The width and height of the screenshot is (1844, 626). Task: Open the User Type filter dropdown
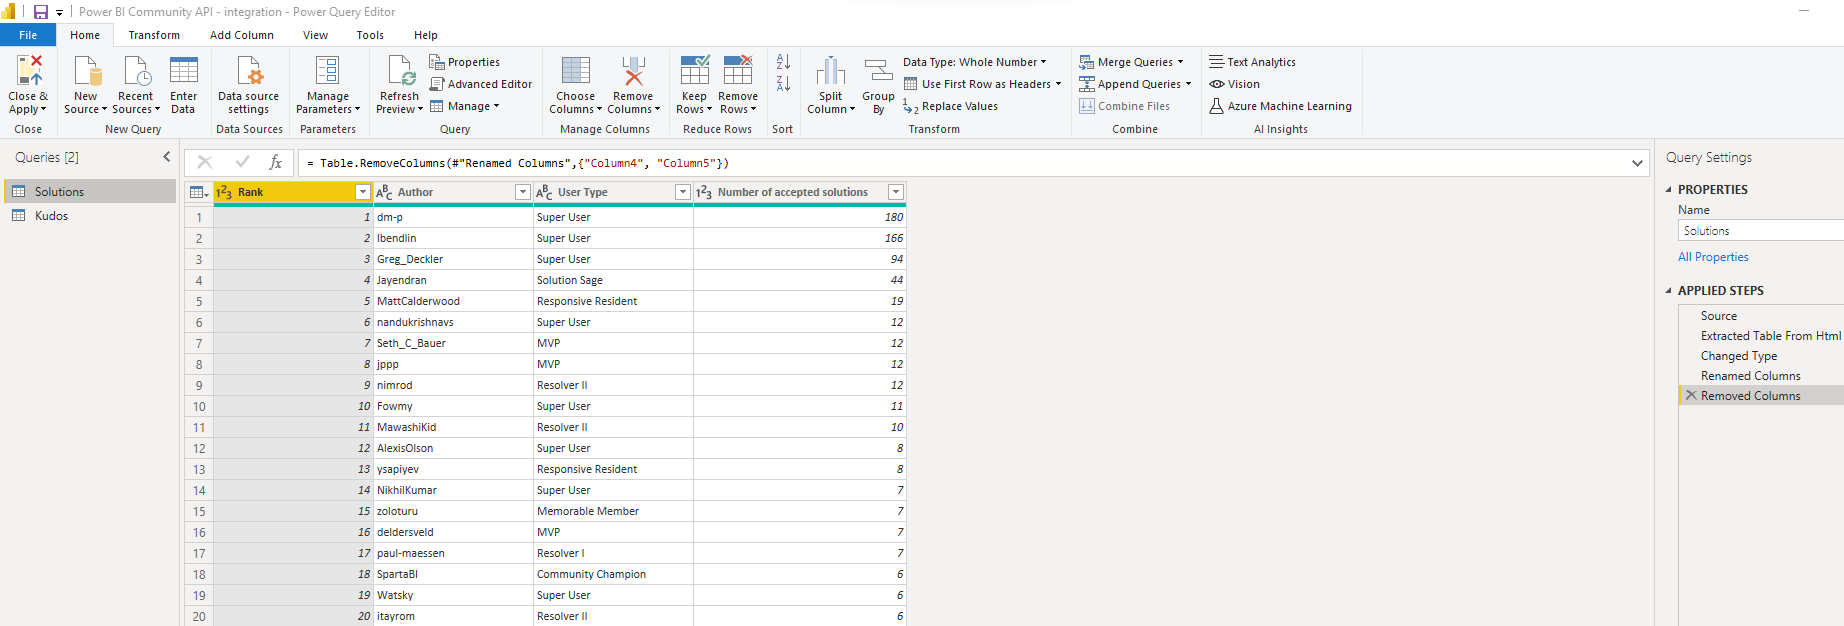[x=683, y=192]
